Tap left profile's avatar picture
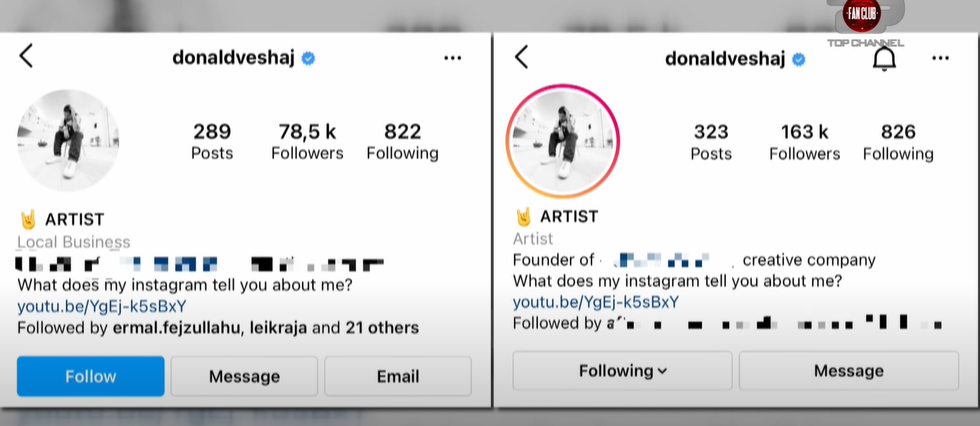The image size is (980, 426). (x=68, y=141)
